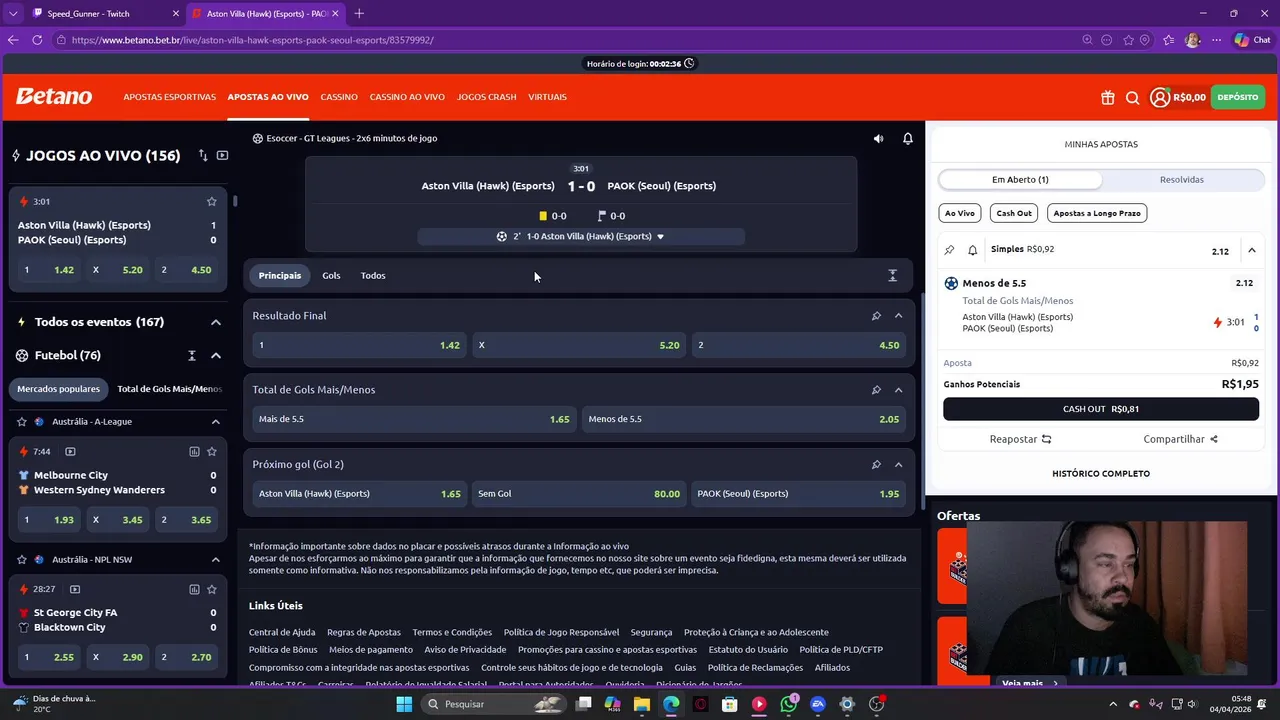Favorite the Melbourne City match star
This screenshot has width=1280, height=720.
(x=211, y=452)
